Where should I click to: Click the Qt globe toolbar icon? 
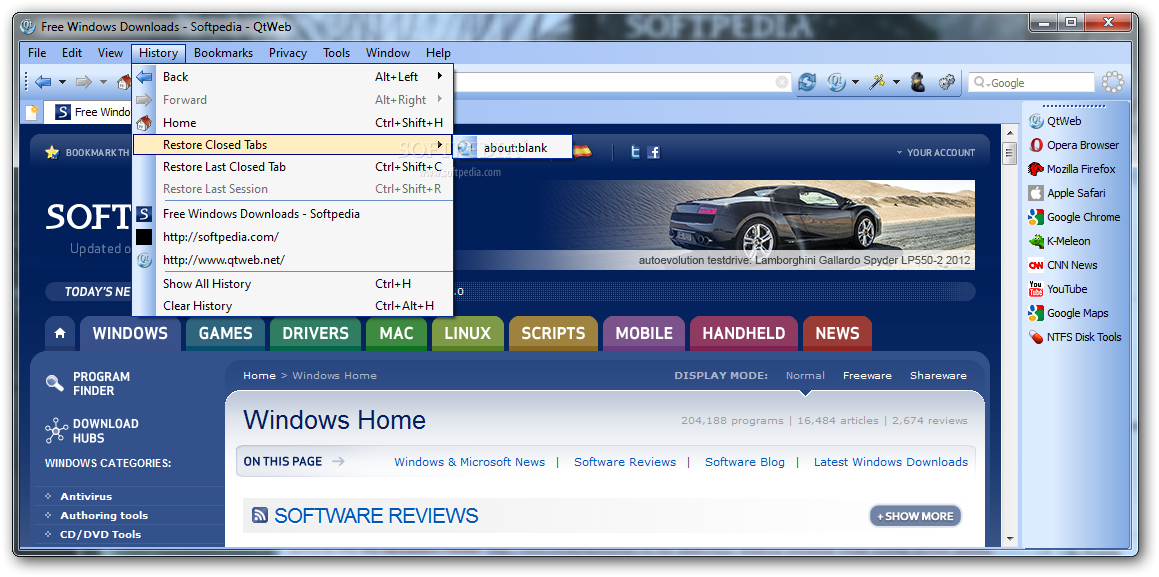click(836, 83)
